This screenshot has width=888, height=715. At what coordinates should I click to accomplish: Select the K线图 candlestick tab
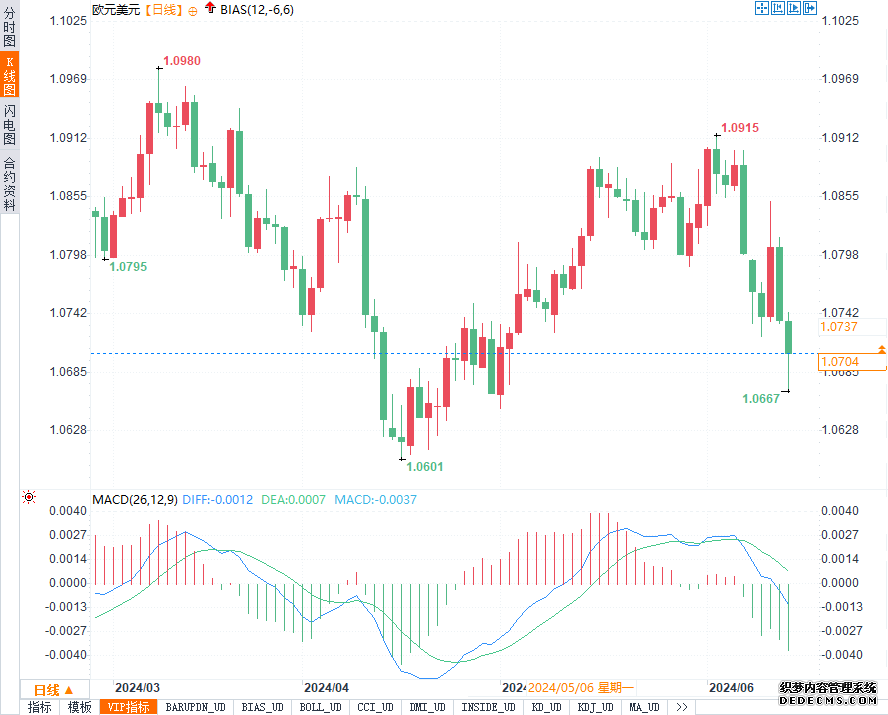(x=10, y=75)
